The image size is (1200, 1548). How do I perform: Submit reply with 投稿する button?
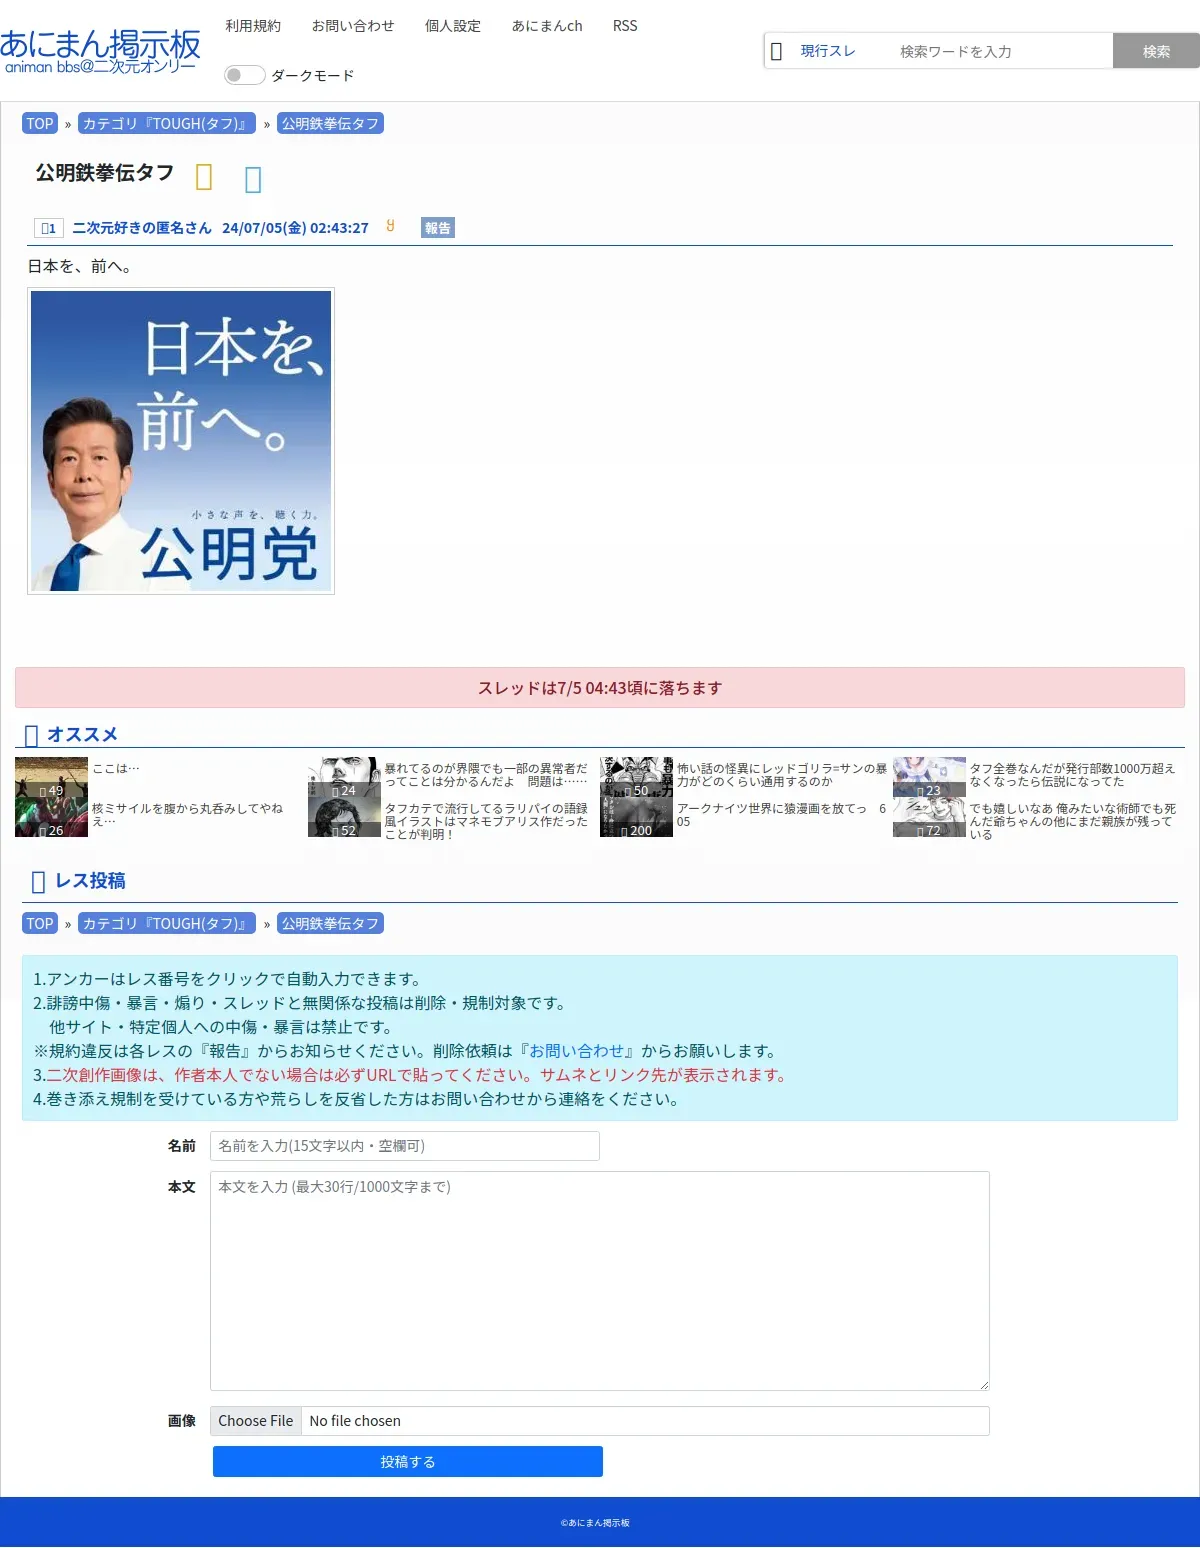pos(408,1462)
